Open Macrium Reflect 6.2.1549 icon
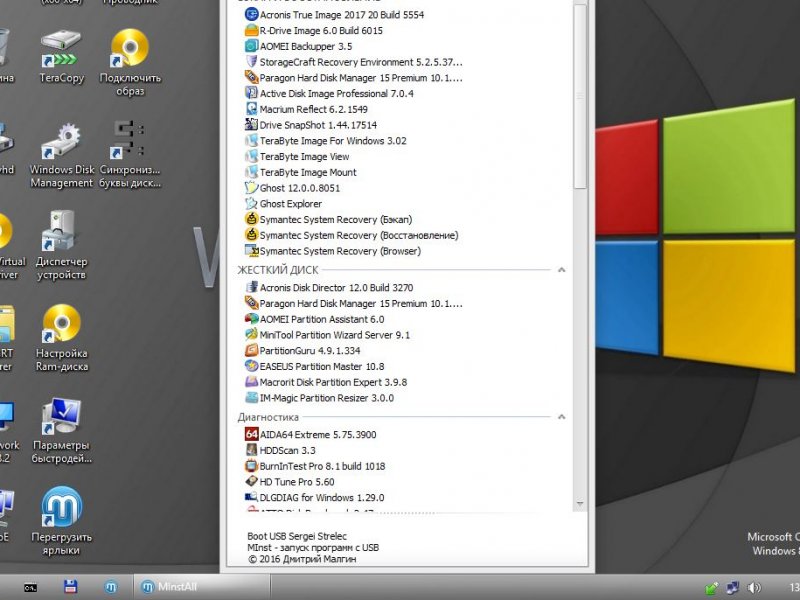 click(252, 109)
